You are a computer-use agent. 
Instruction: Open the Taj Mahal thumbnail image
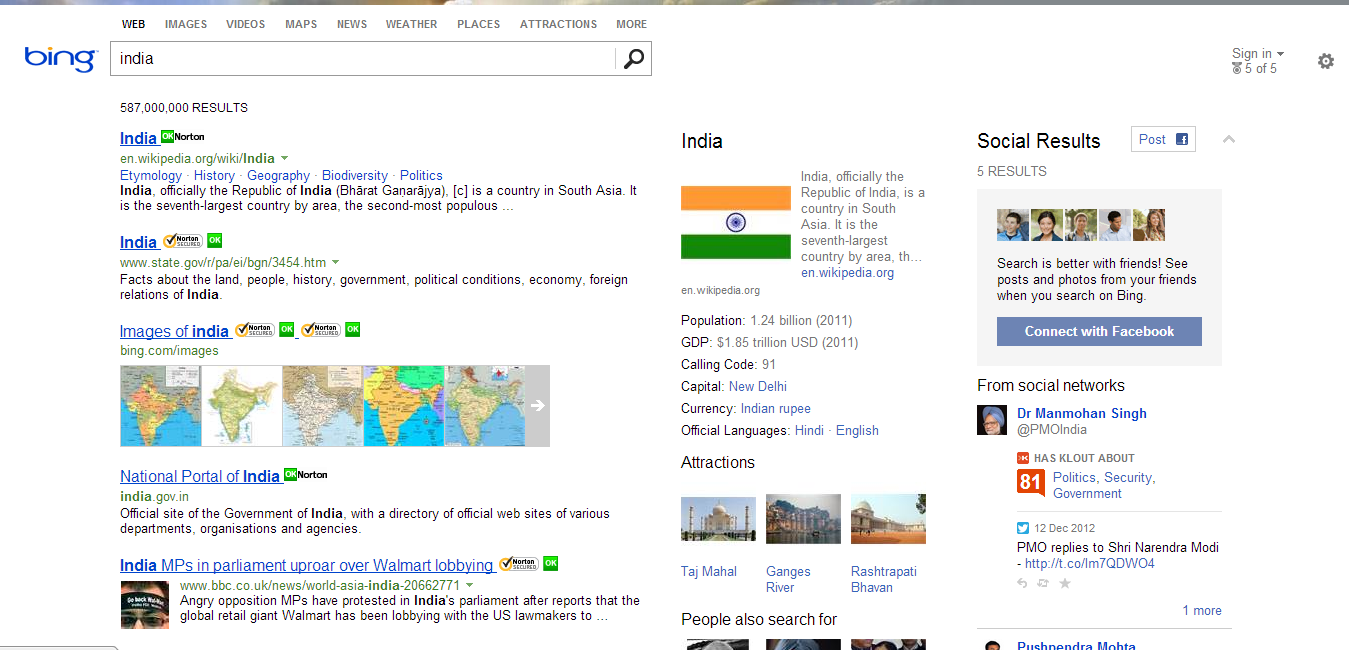coord(718,518)
